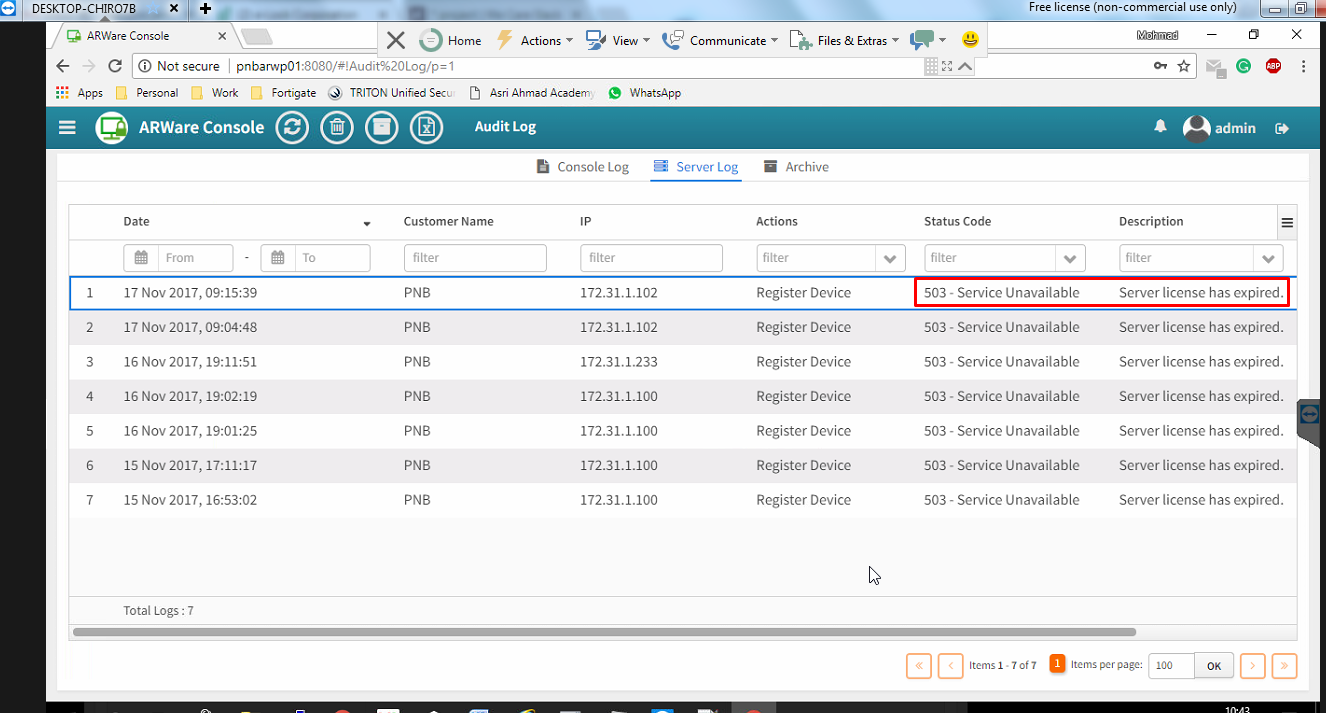1326x713 pixels.
Task: Open the grid column menu icon
Action: point(1287,223)
